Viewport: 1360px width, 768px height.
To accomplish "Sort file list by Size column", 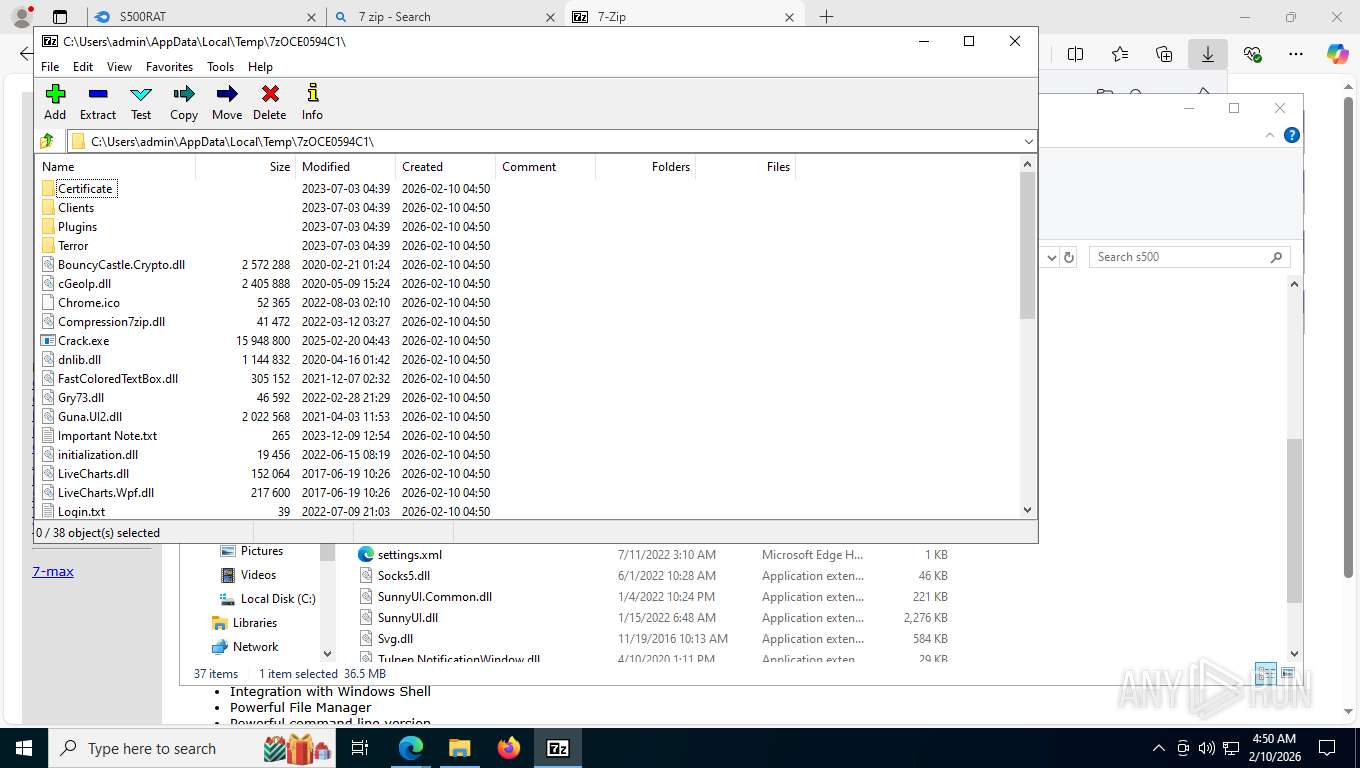I will click(245, 167).
